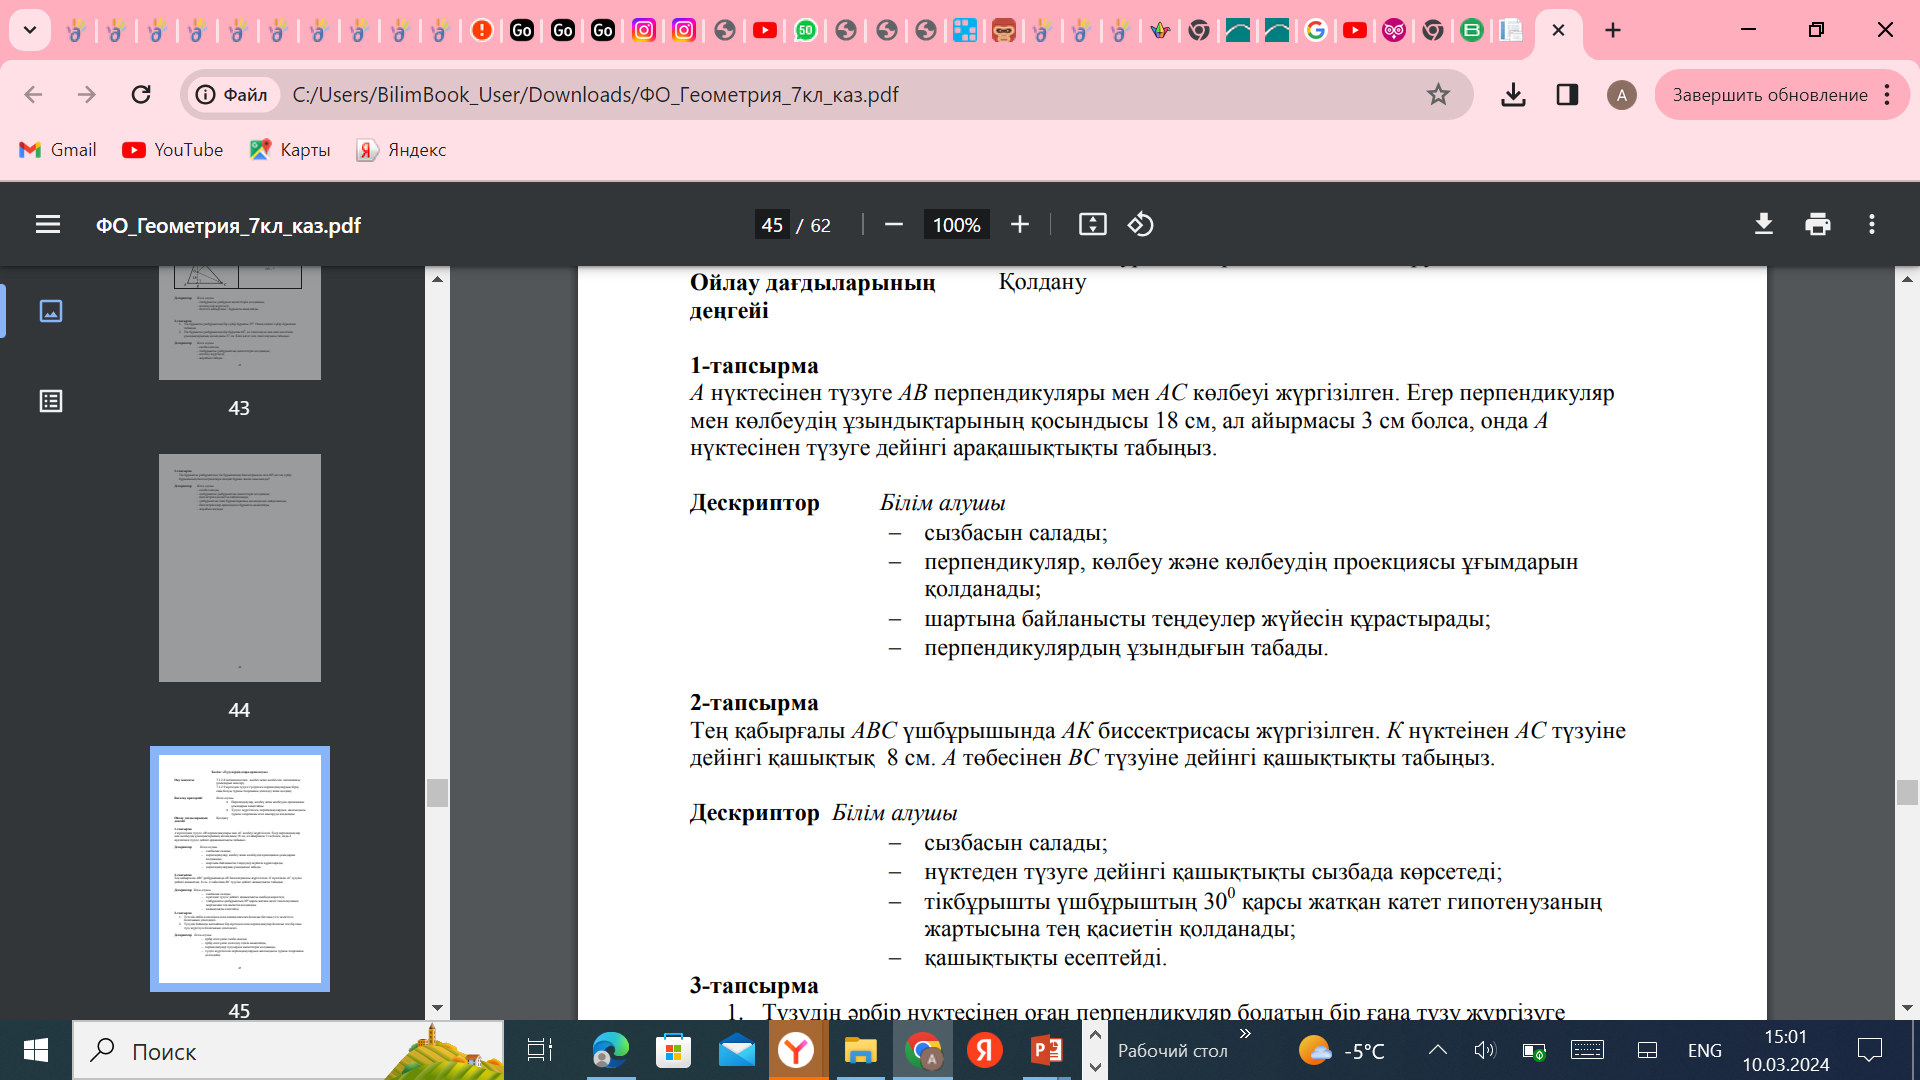
Task: Expand the tab search dropdown arrow
Action: click(30, 30)
